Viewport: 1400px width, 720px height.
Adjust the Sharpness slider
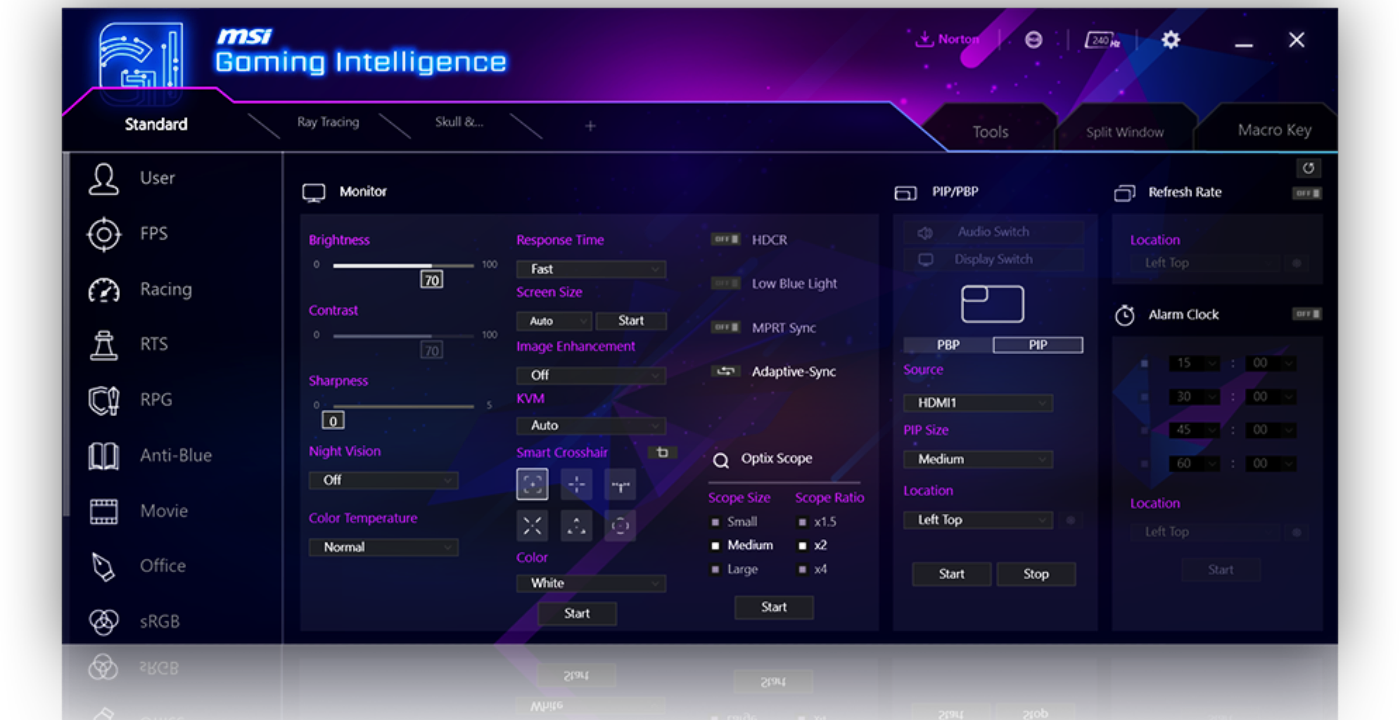coord(404,406)
